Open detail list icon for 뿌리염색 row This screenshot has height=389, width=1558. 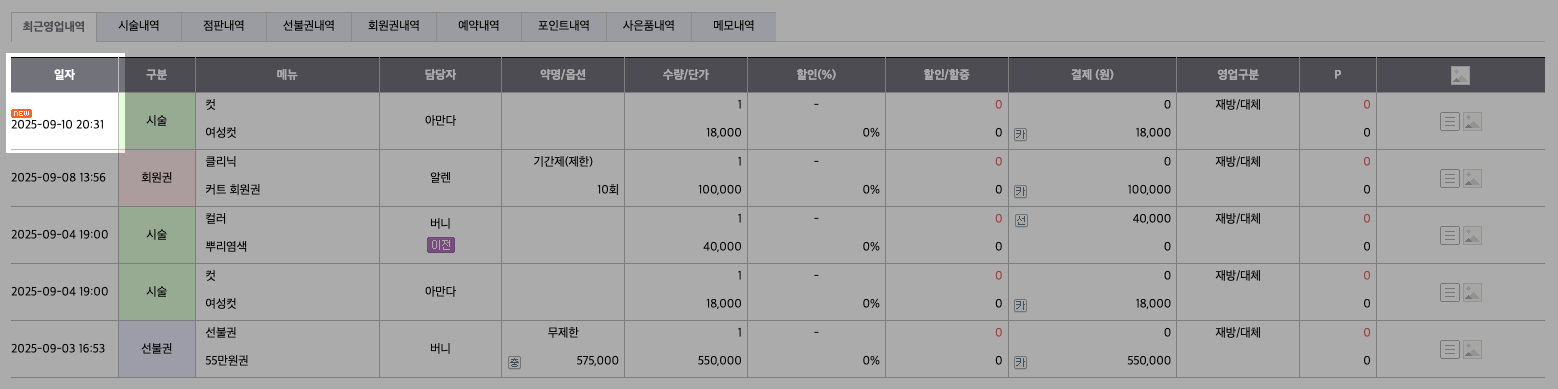(x=1449, y=236)
